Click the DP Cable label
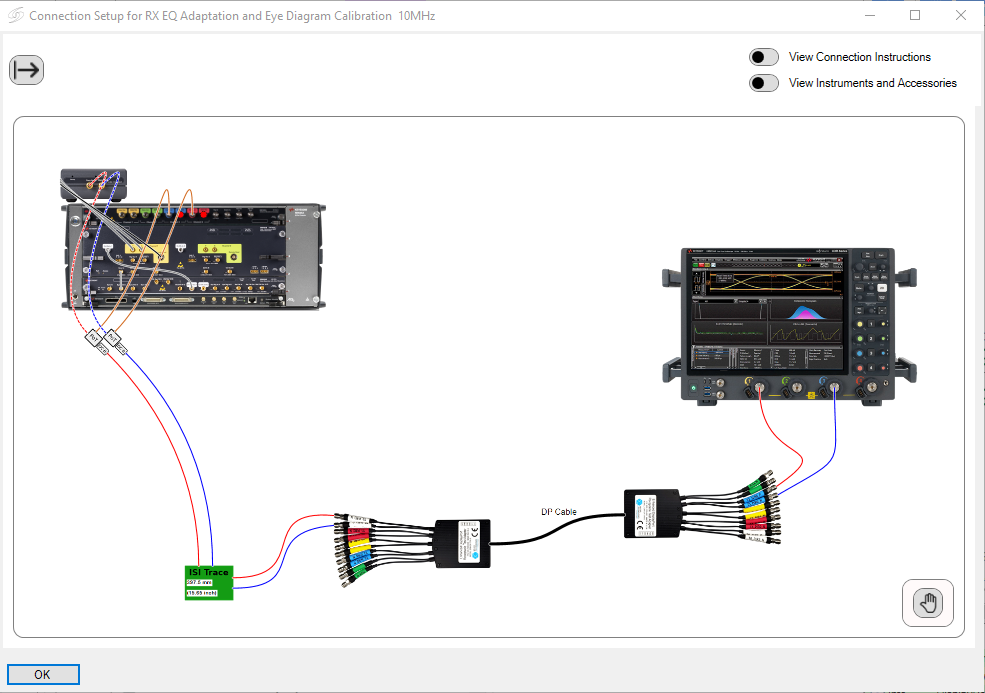 click(x=558, y=512)
